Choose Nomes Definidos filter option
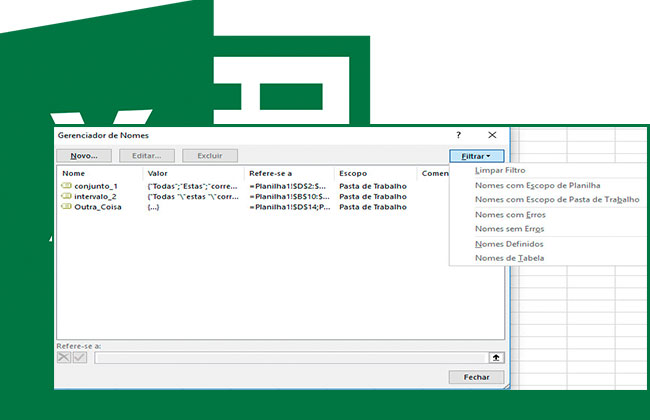This screenshot has height=420, width=650. (509, 244)
